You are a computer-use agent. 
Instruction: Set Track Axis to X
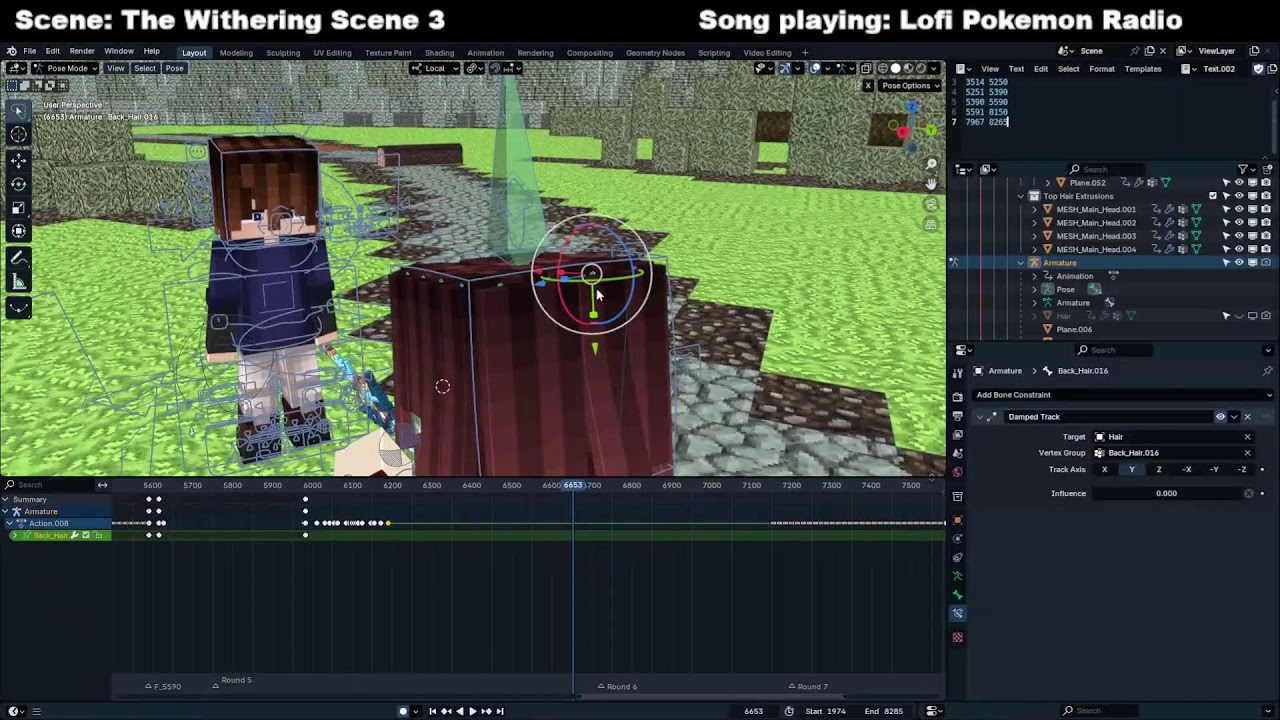(x=1104, y=470)
